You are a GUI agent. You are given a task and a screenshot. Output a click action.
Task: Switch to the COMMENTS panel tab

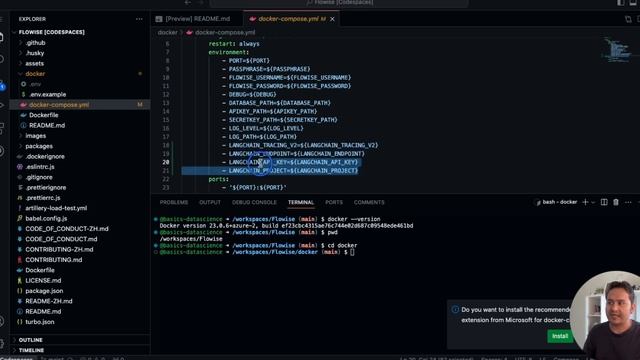[369, 202]
